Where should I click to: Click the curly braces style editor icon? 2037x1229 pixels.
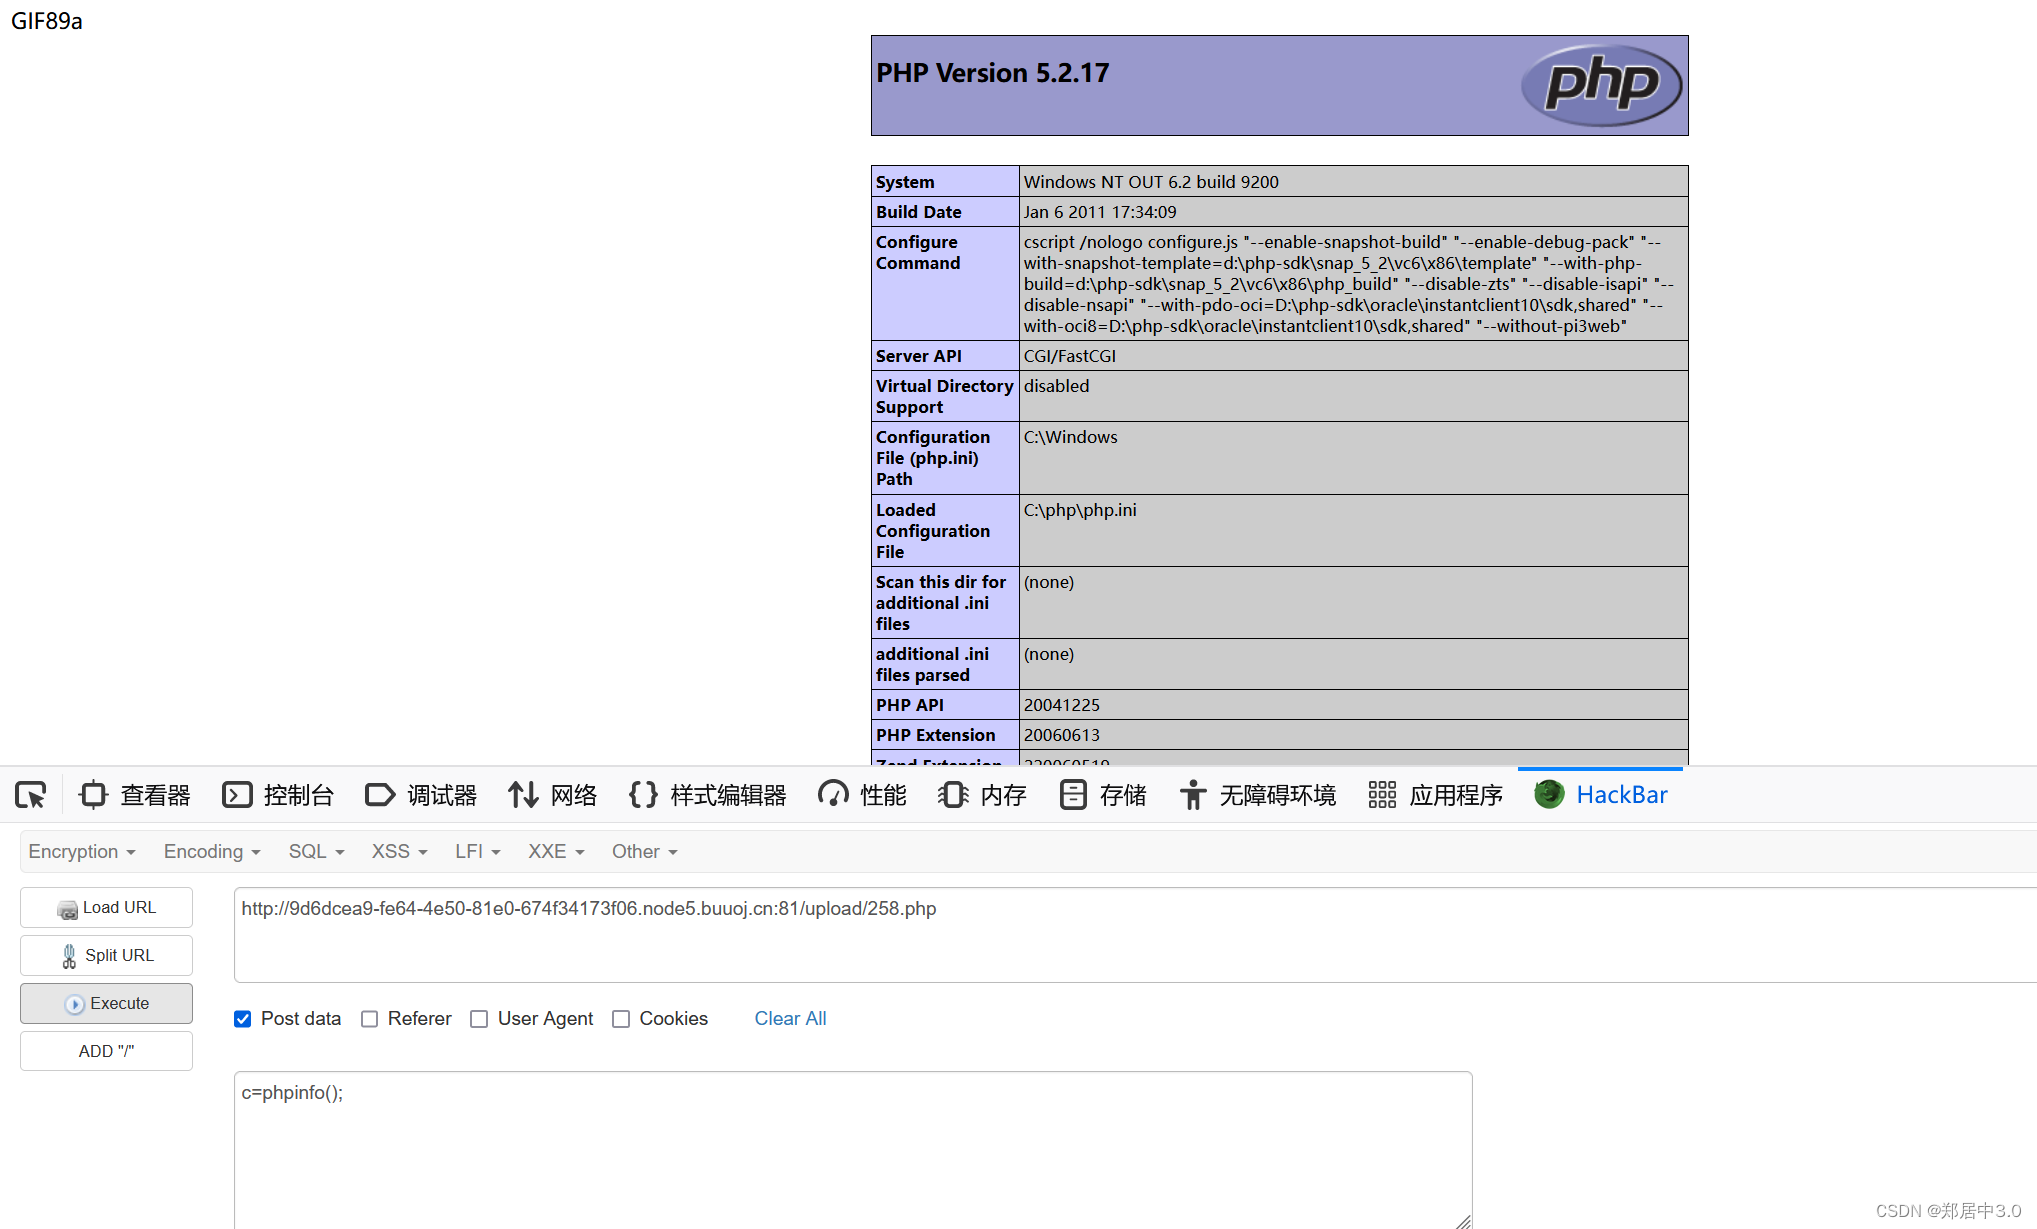[643, 795]
